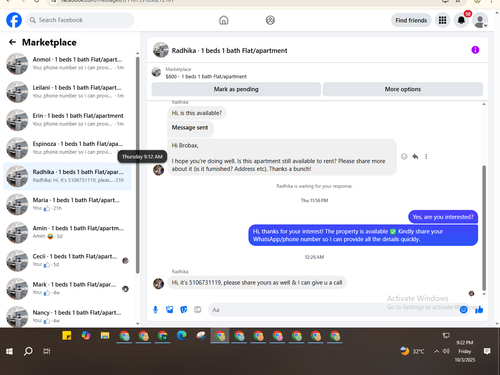React to Radhika's message with emoji icon
The height and width of the screenshot is (375, 500).
404,156
